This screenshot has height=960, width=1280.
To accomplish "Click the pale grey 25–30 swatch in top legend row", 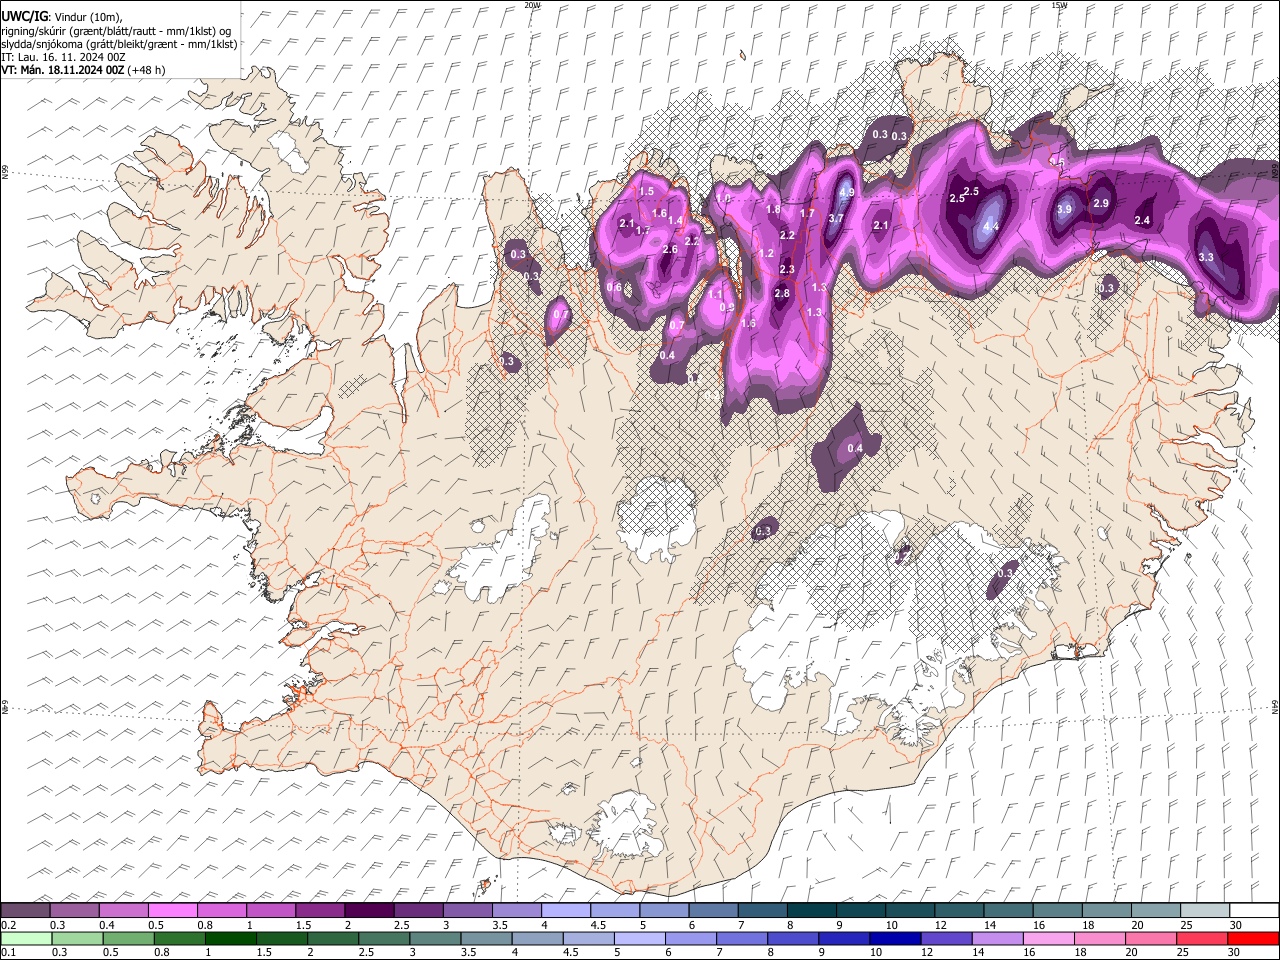I will [x=1204, y=910].
